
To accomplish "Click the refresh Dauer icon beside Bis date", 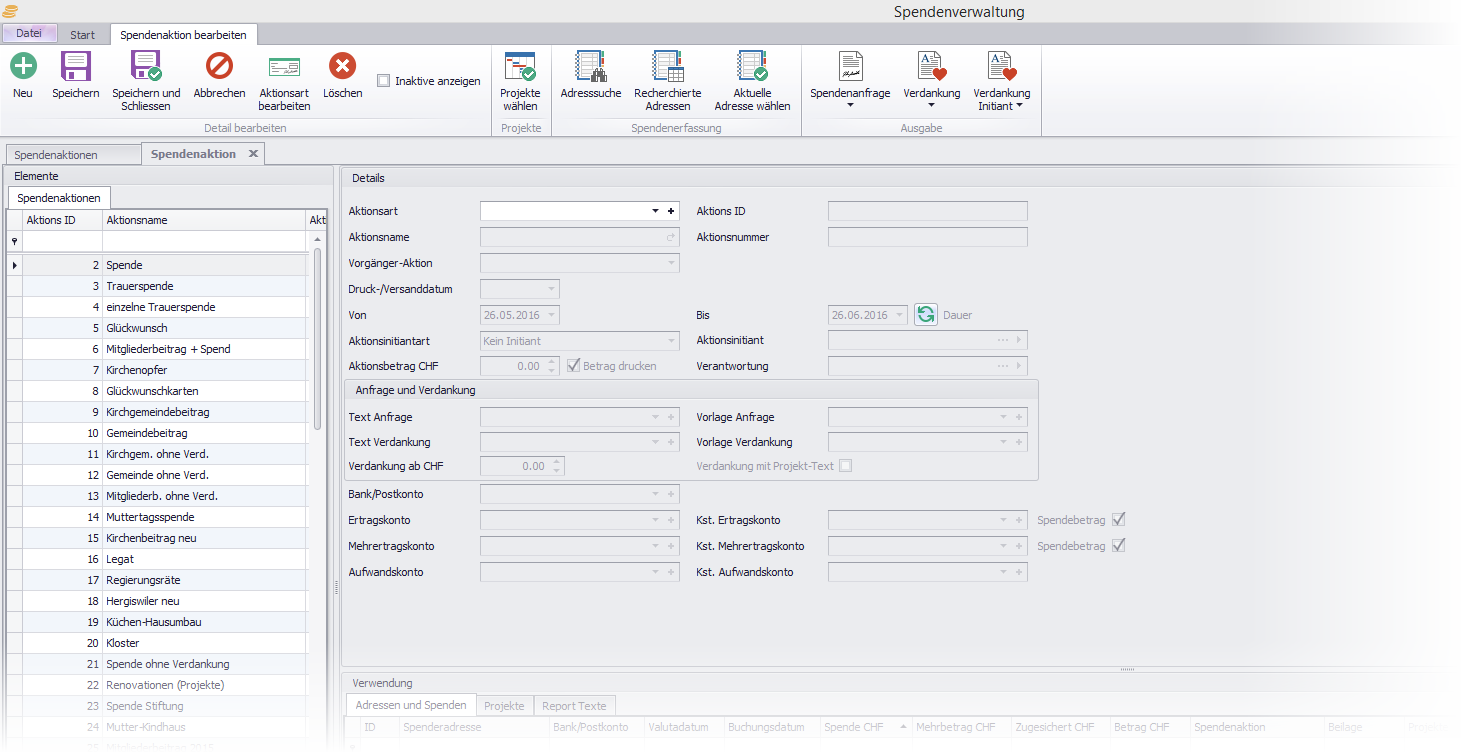I will pyautogui.click(x=925, y=315).
